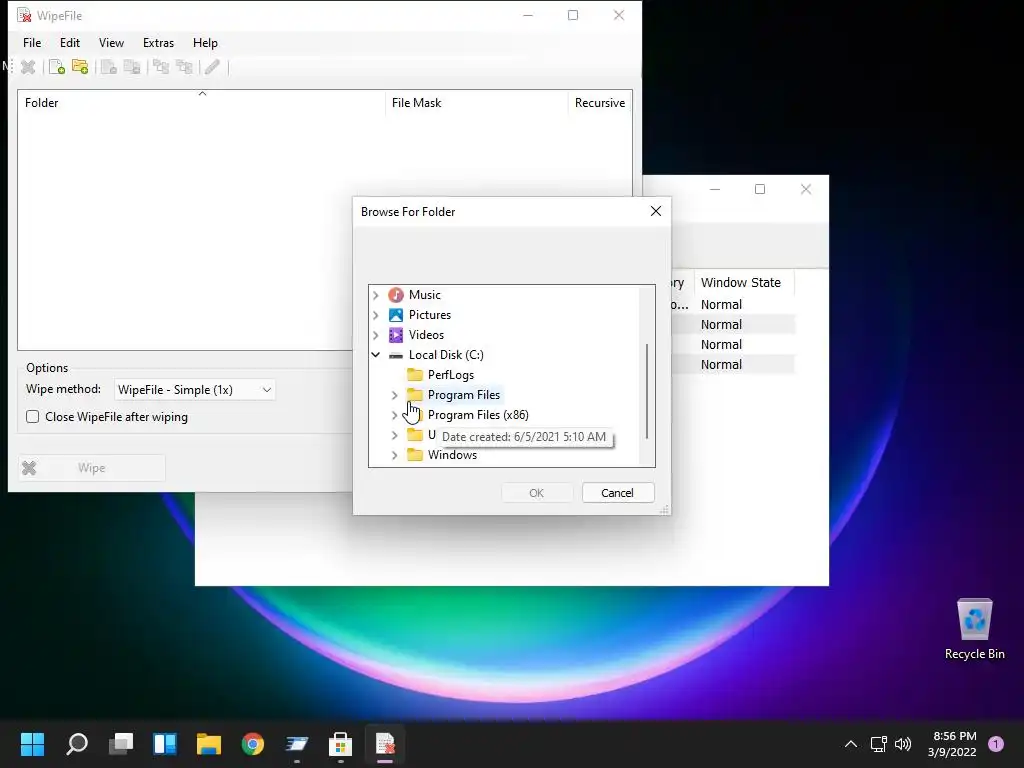The width and height of the screenshot is (1024, 768).
Task: Select the Pictures label in tree
Action: pyautogui.click(x=430, y=315)
